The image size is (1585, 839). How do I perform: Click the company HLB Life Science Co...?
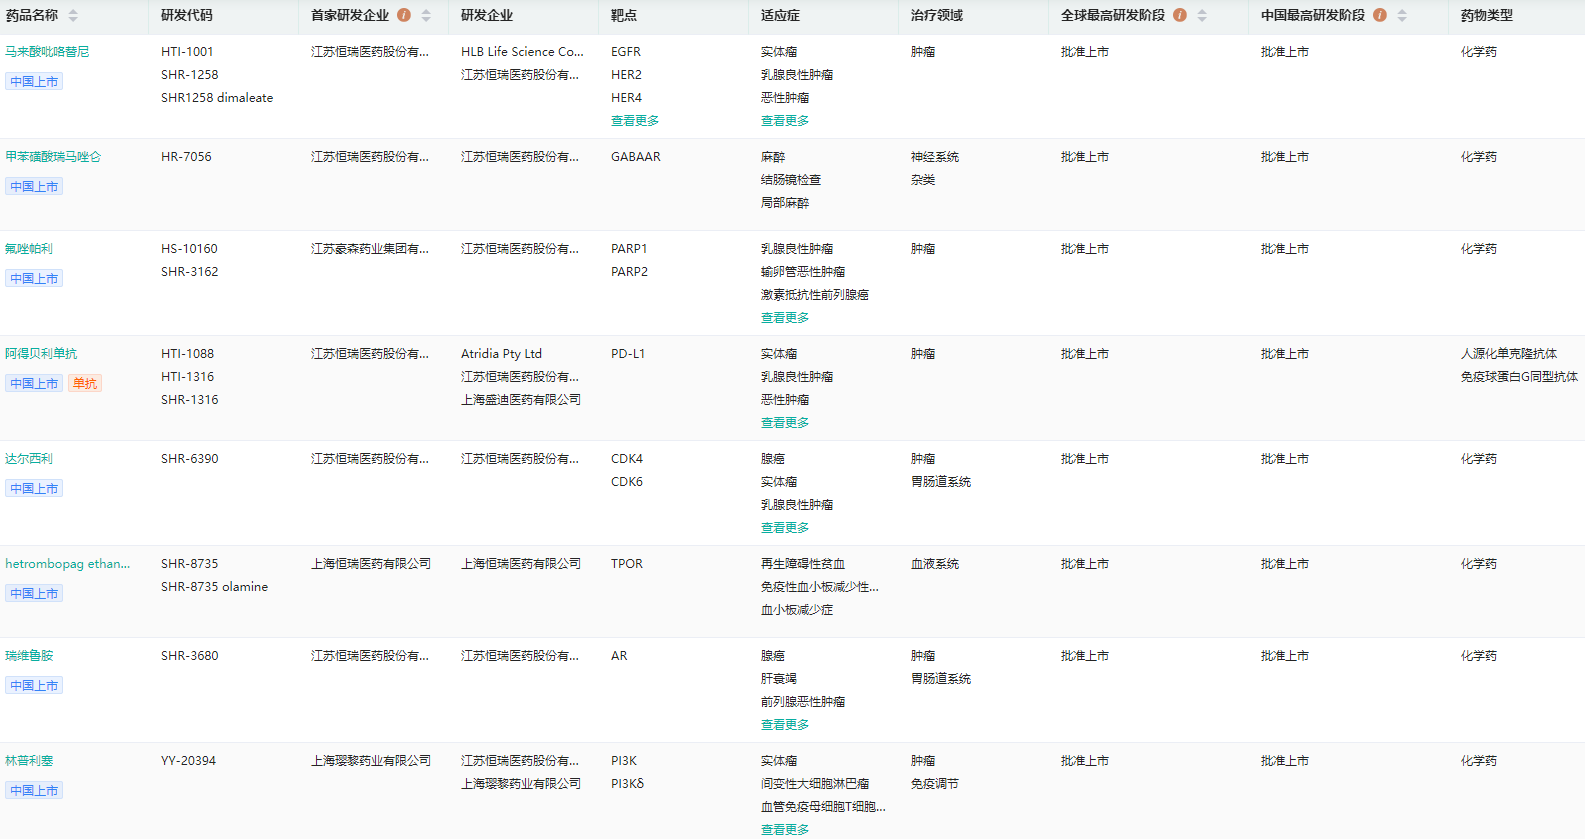[522, 52]
